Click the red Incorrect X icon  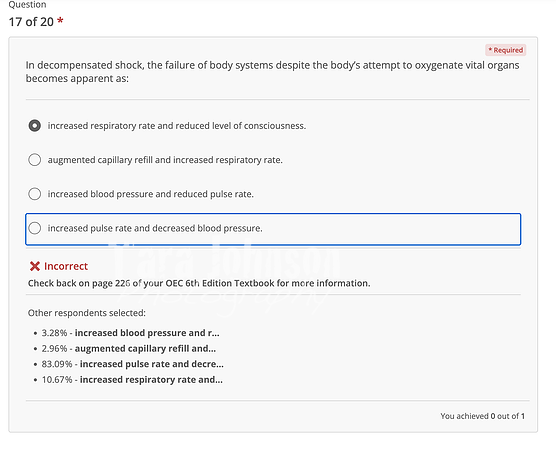pyautogui.click(x=35, y=266)
